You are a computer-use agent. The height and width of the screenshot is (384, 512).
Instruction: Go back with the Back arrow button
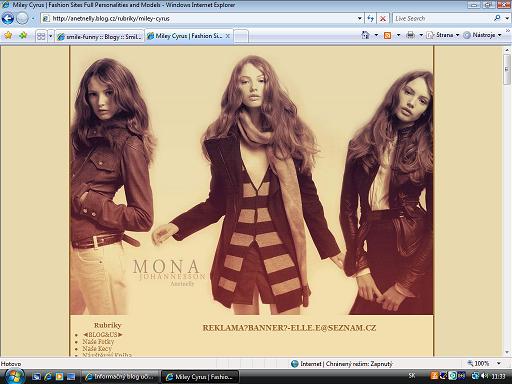(x=8, y=18)
